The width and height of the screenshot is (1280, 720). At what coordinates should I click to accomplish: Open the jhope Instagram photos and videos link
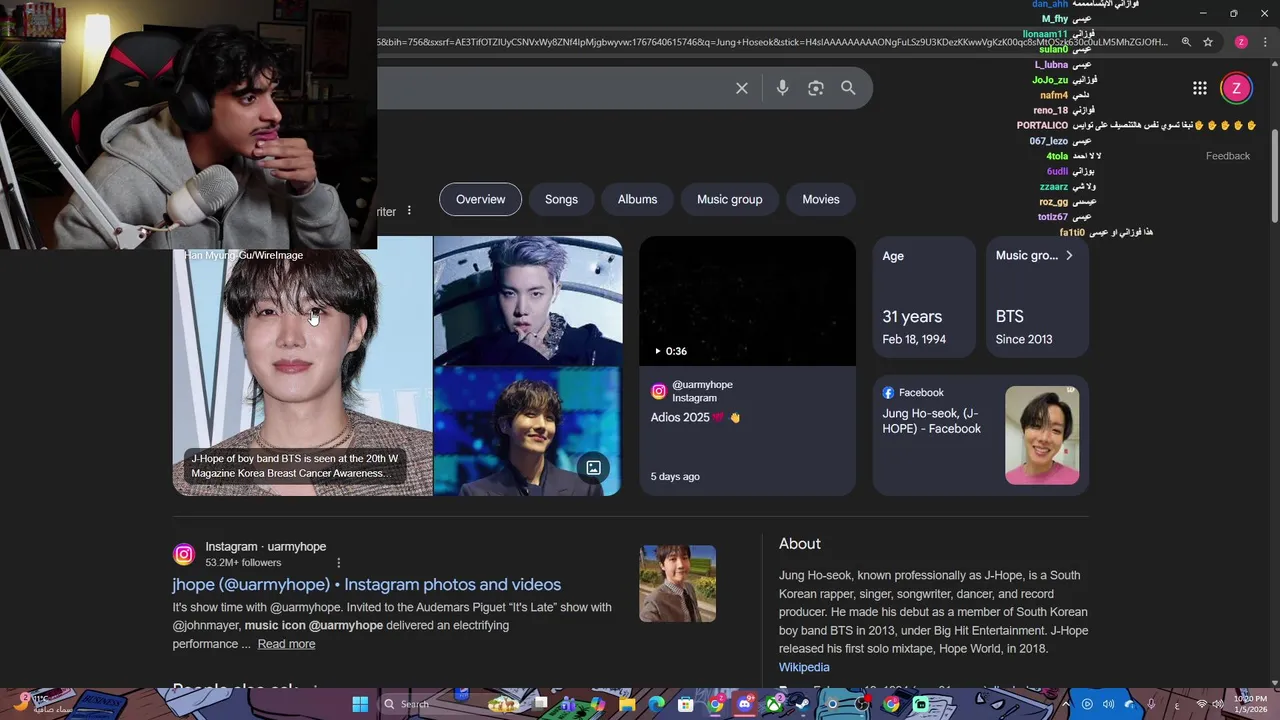(x=367, y=584)
